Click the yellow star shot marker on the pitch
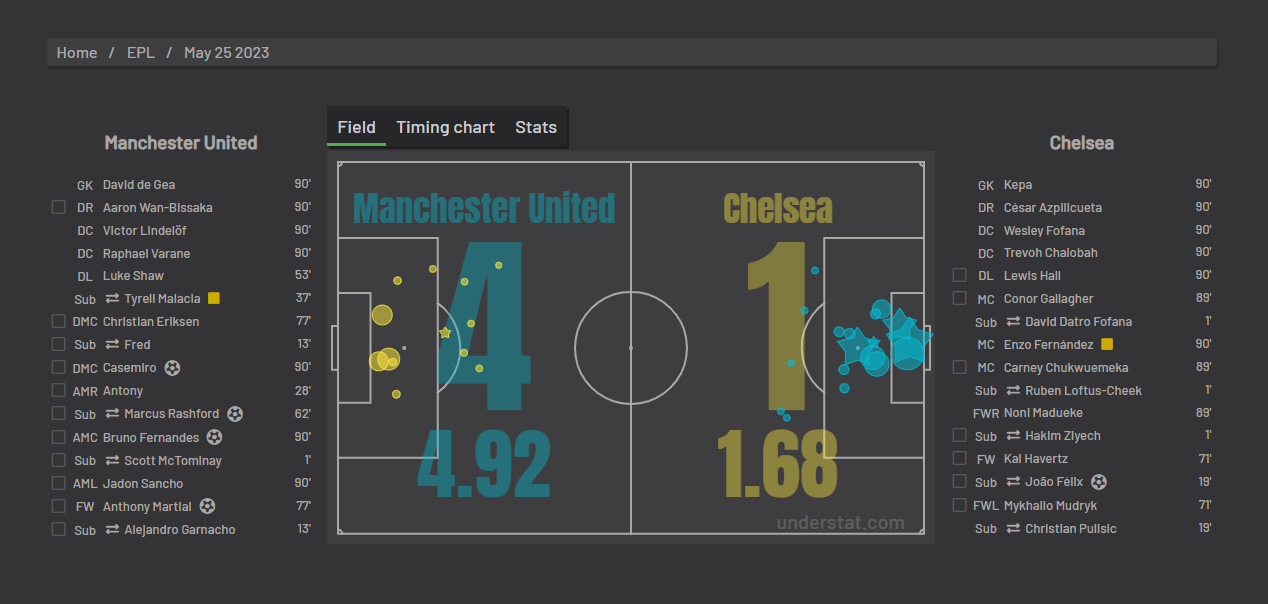The height and width of the screenshot is (604, 1268). 445,332
